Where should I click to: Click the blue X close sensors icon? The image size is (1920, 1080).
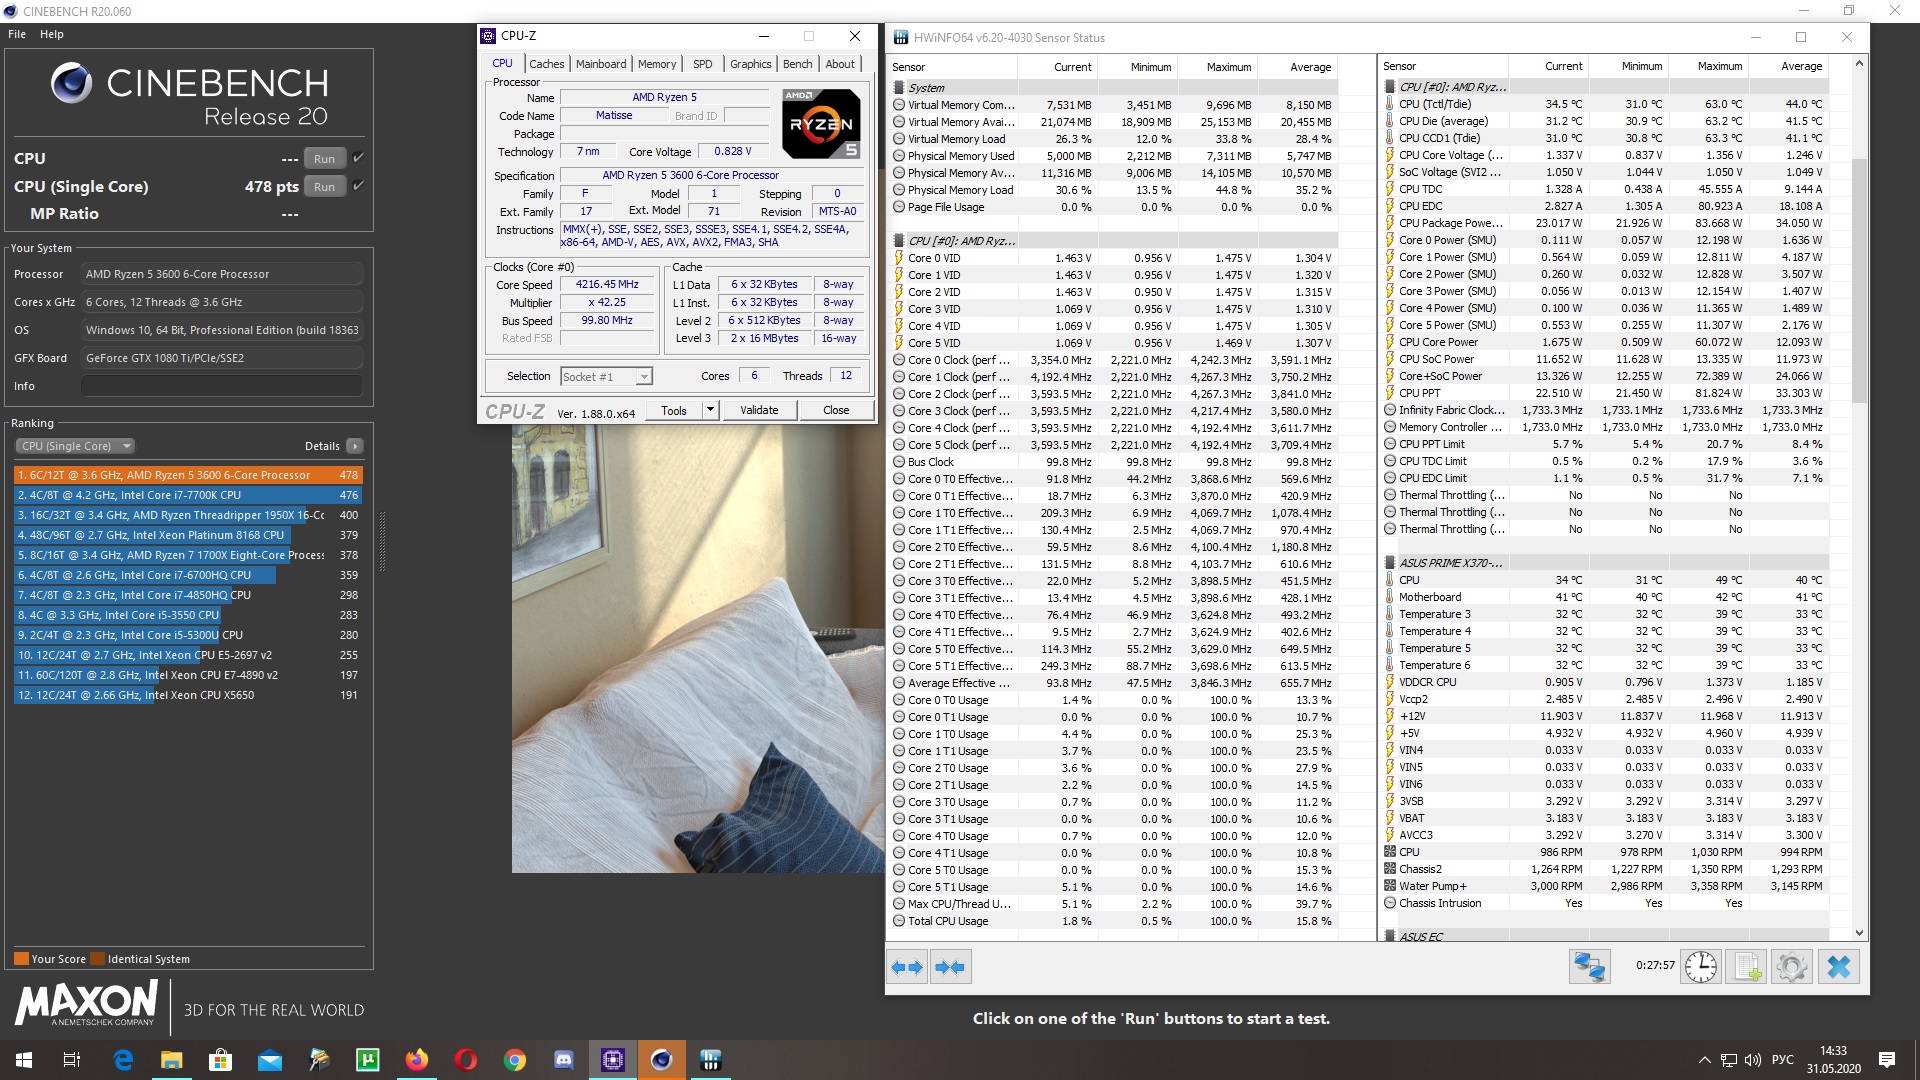point(1838,967)
